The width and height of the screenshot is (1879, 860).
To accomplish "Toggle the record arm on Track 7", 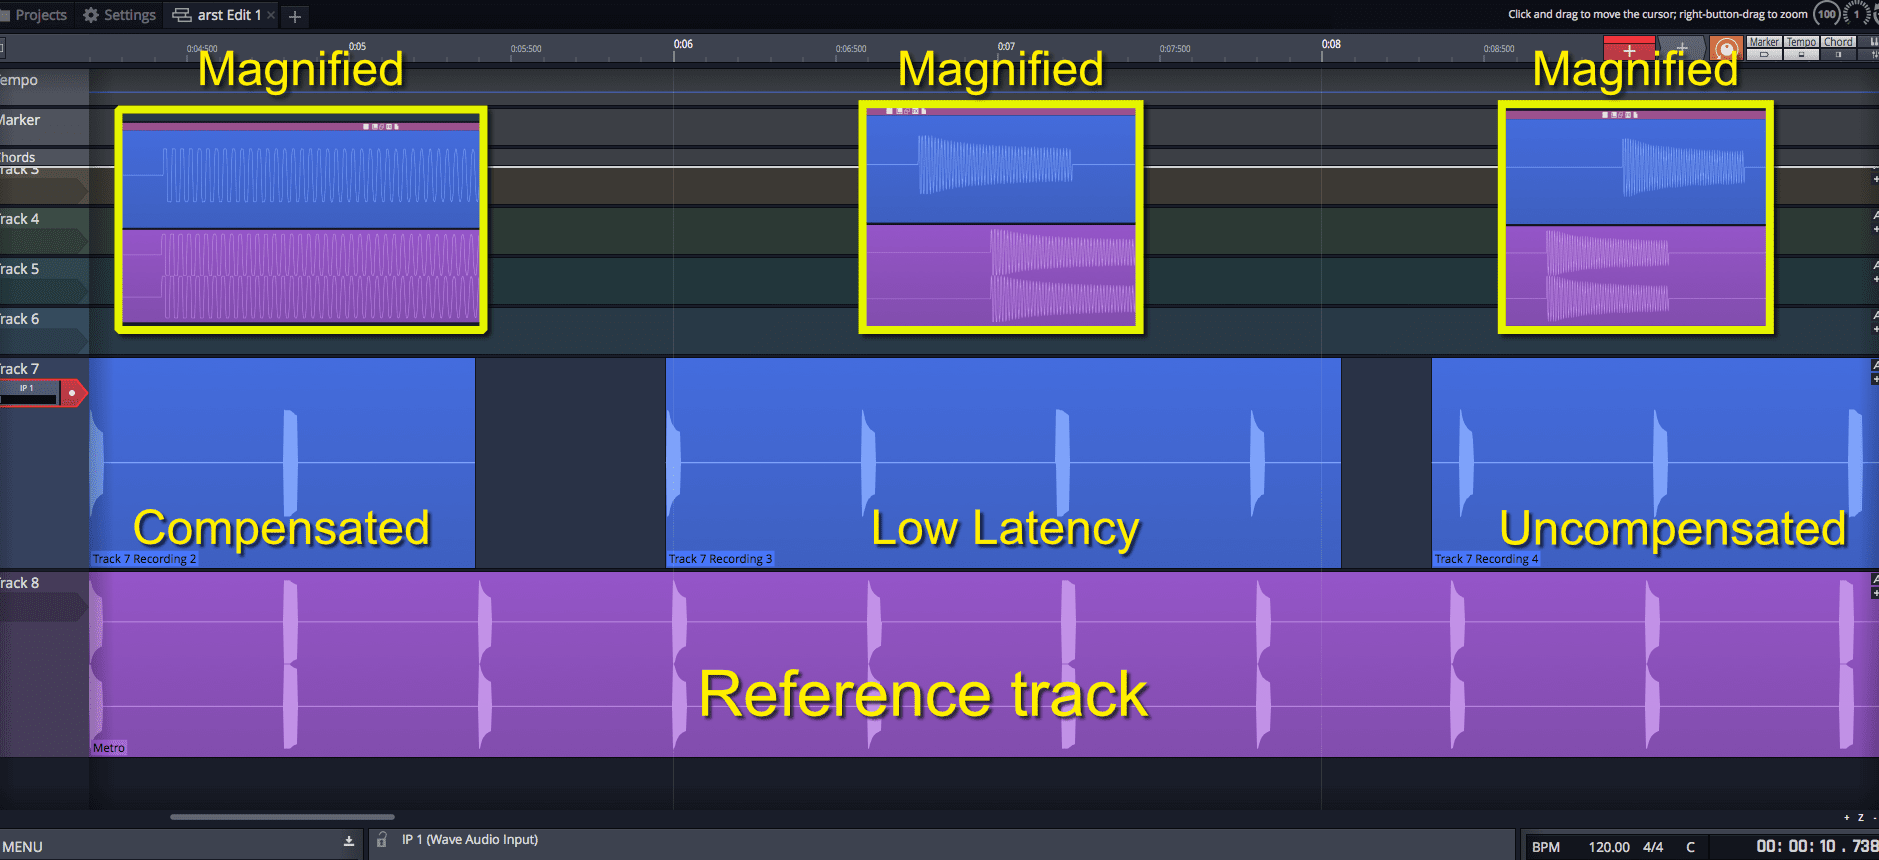I will pos(72,393).
